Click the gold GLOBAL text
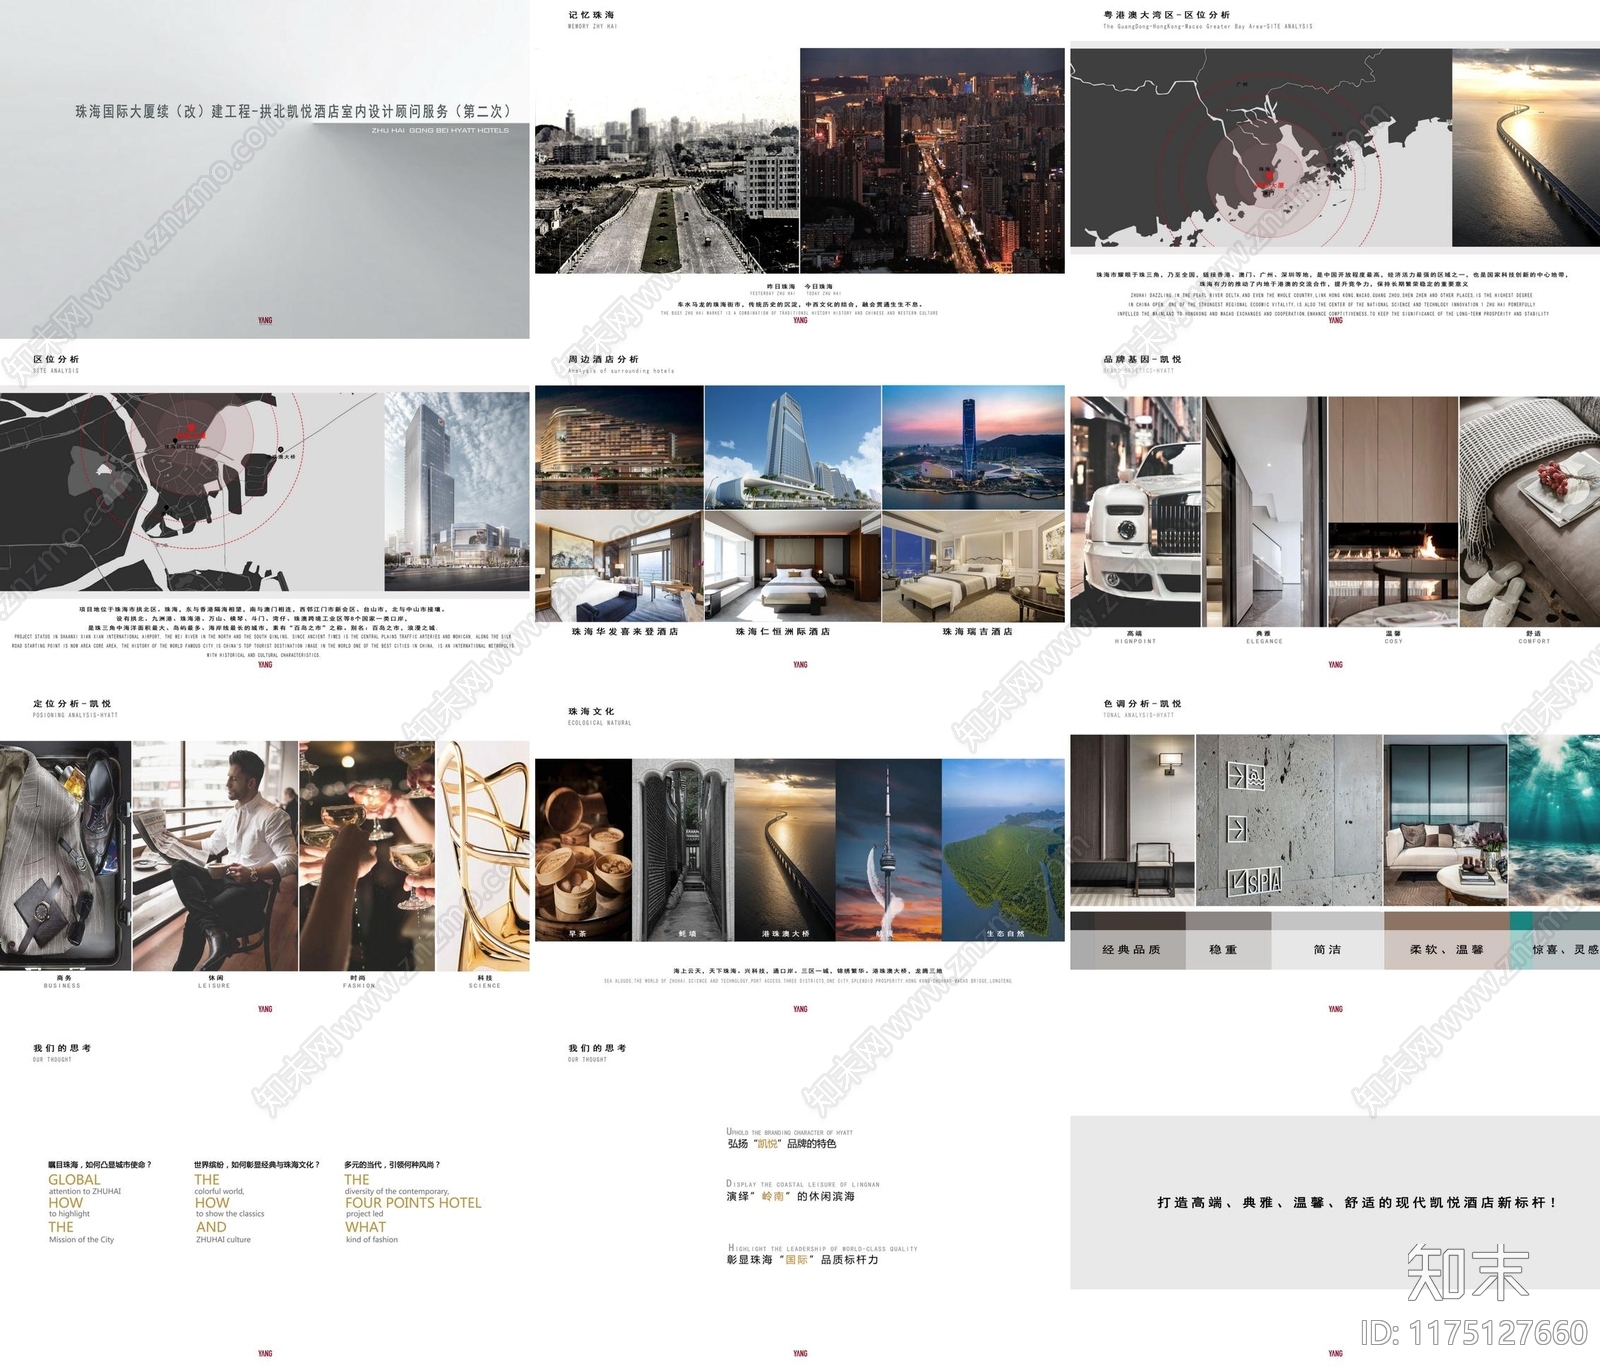1600x1372 pixels. [x=74, y=1180]
